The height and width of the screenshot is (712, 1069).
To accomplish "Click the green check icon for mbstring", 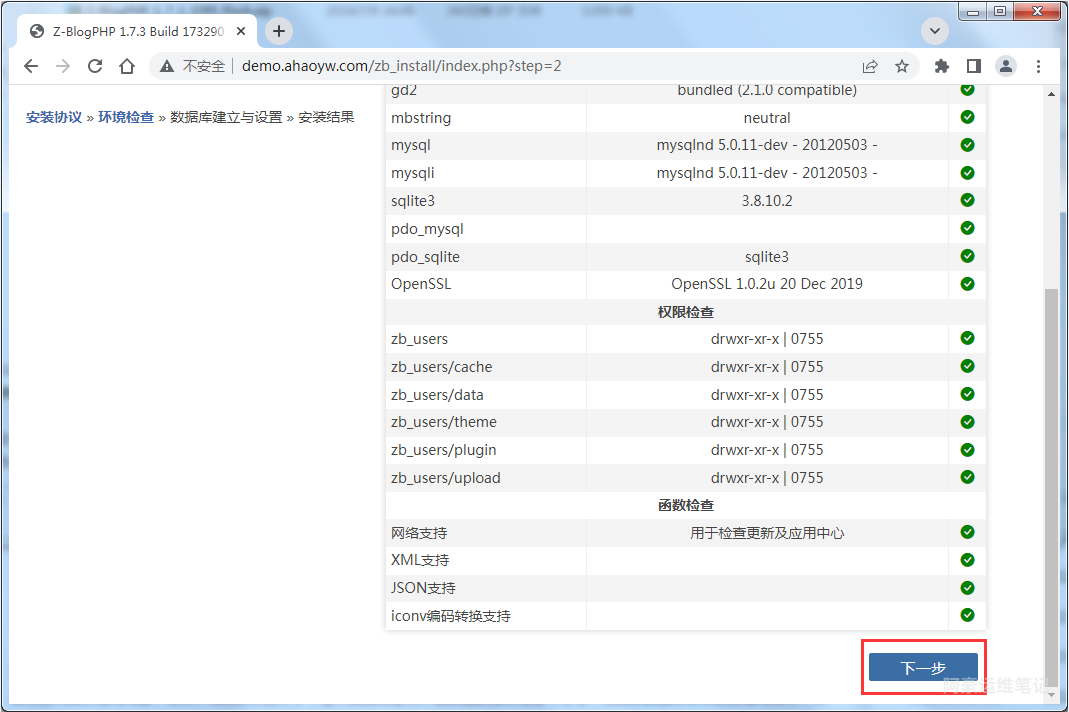I will pyautogui.click(x=967, y=117).
